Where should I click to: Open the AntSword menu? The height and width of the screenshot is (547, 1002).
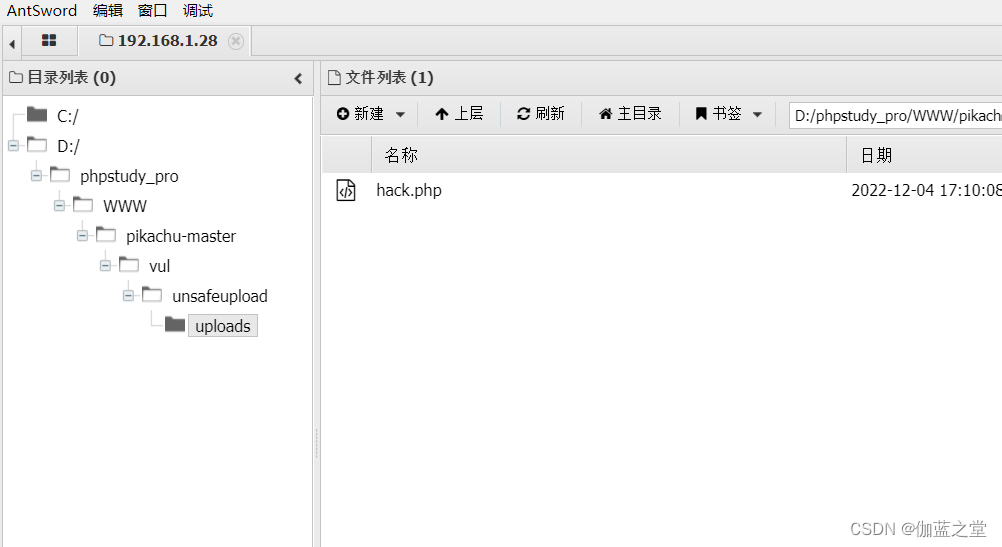click(42, 11)
